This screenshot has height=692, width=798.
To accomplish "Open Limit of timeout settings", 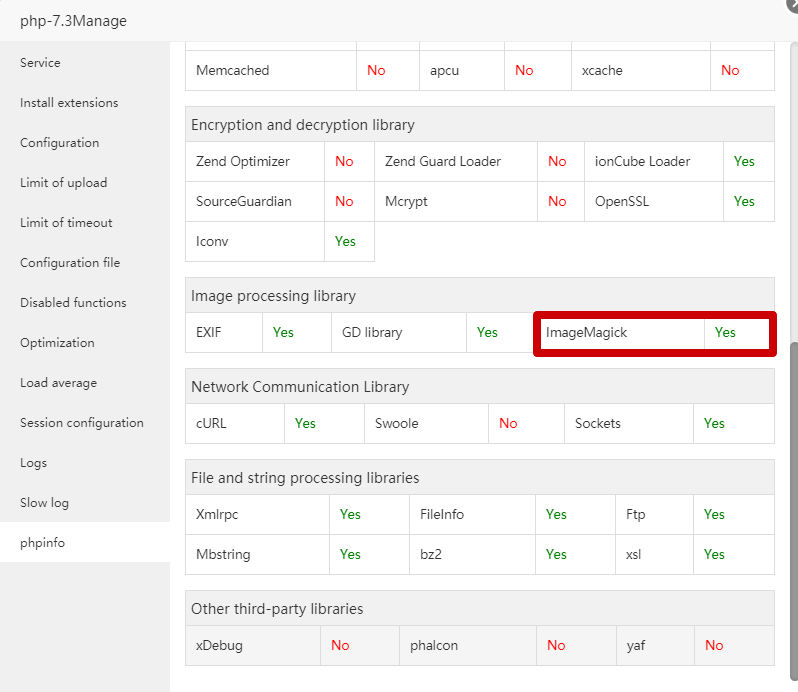I will click(66, 223).
